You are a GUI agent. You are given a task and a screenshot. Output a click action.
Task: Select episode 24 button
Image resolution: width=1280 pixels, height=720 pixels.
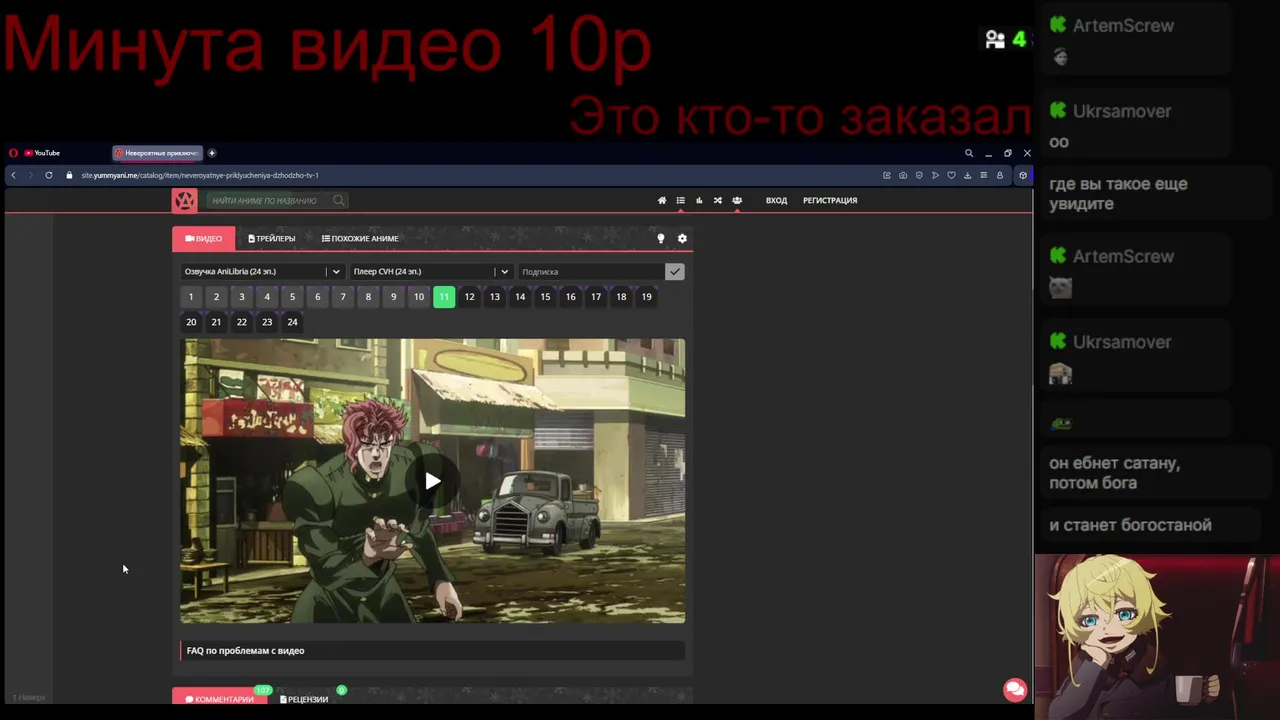tap(292, 322)
